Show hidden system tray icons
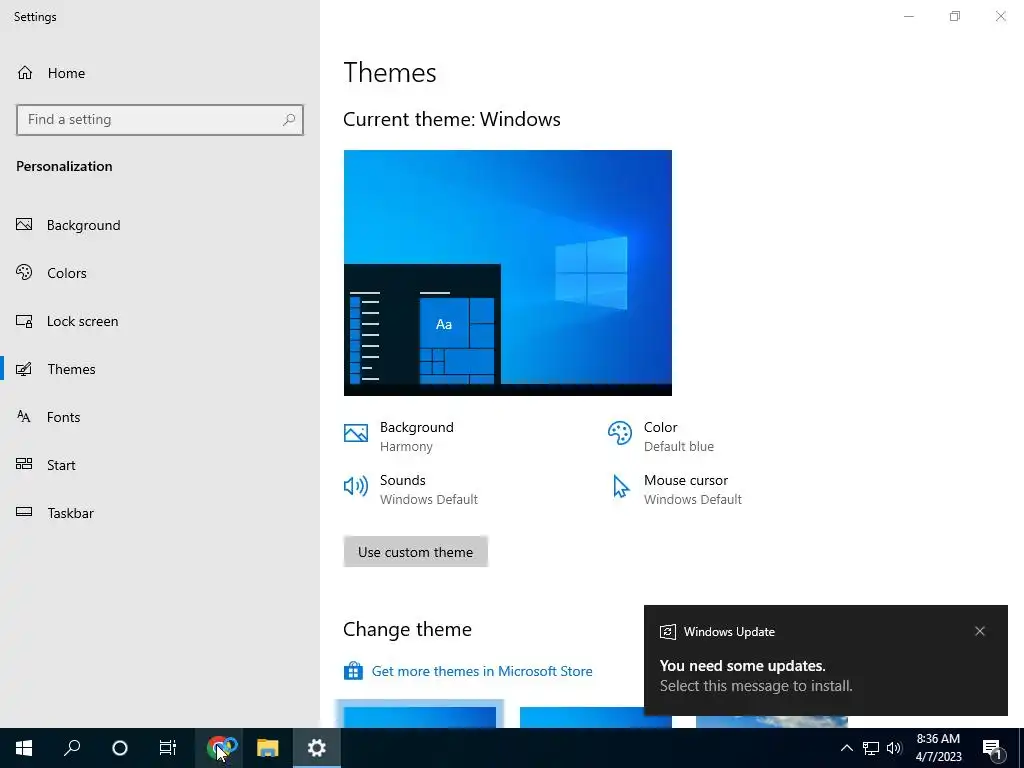This screenshot has height=768, width=1024. 846,748
